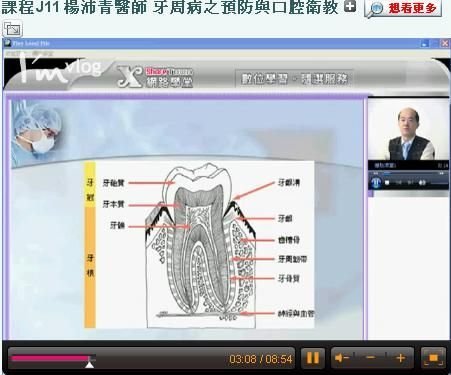Viewport: 451px width, 375px height.
Task: Click the white triangle playhead marker
Action: coord(89,365)
